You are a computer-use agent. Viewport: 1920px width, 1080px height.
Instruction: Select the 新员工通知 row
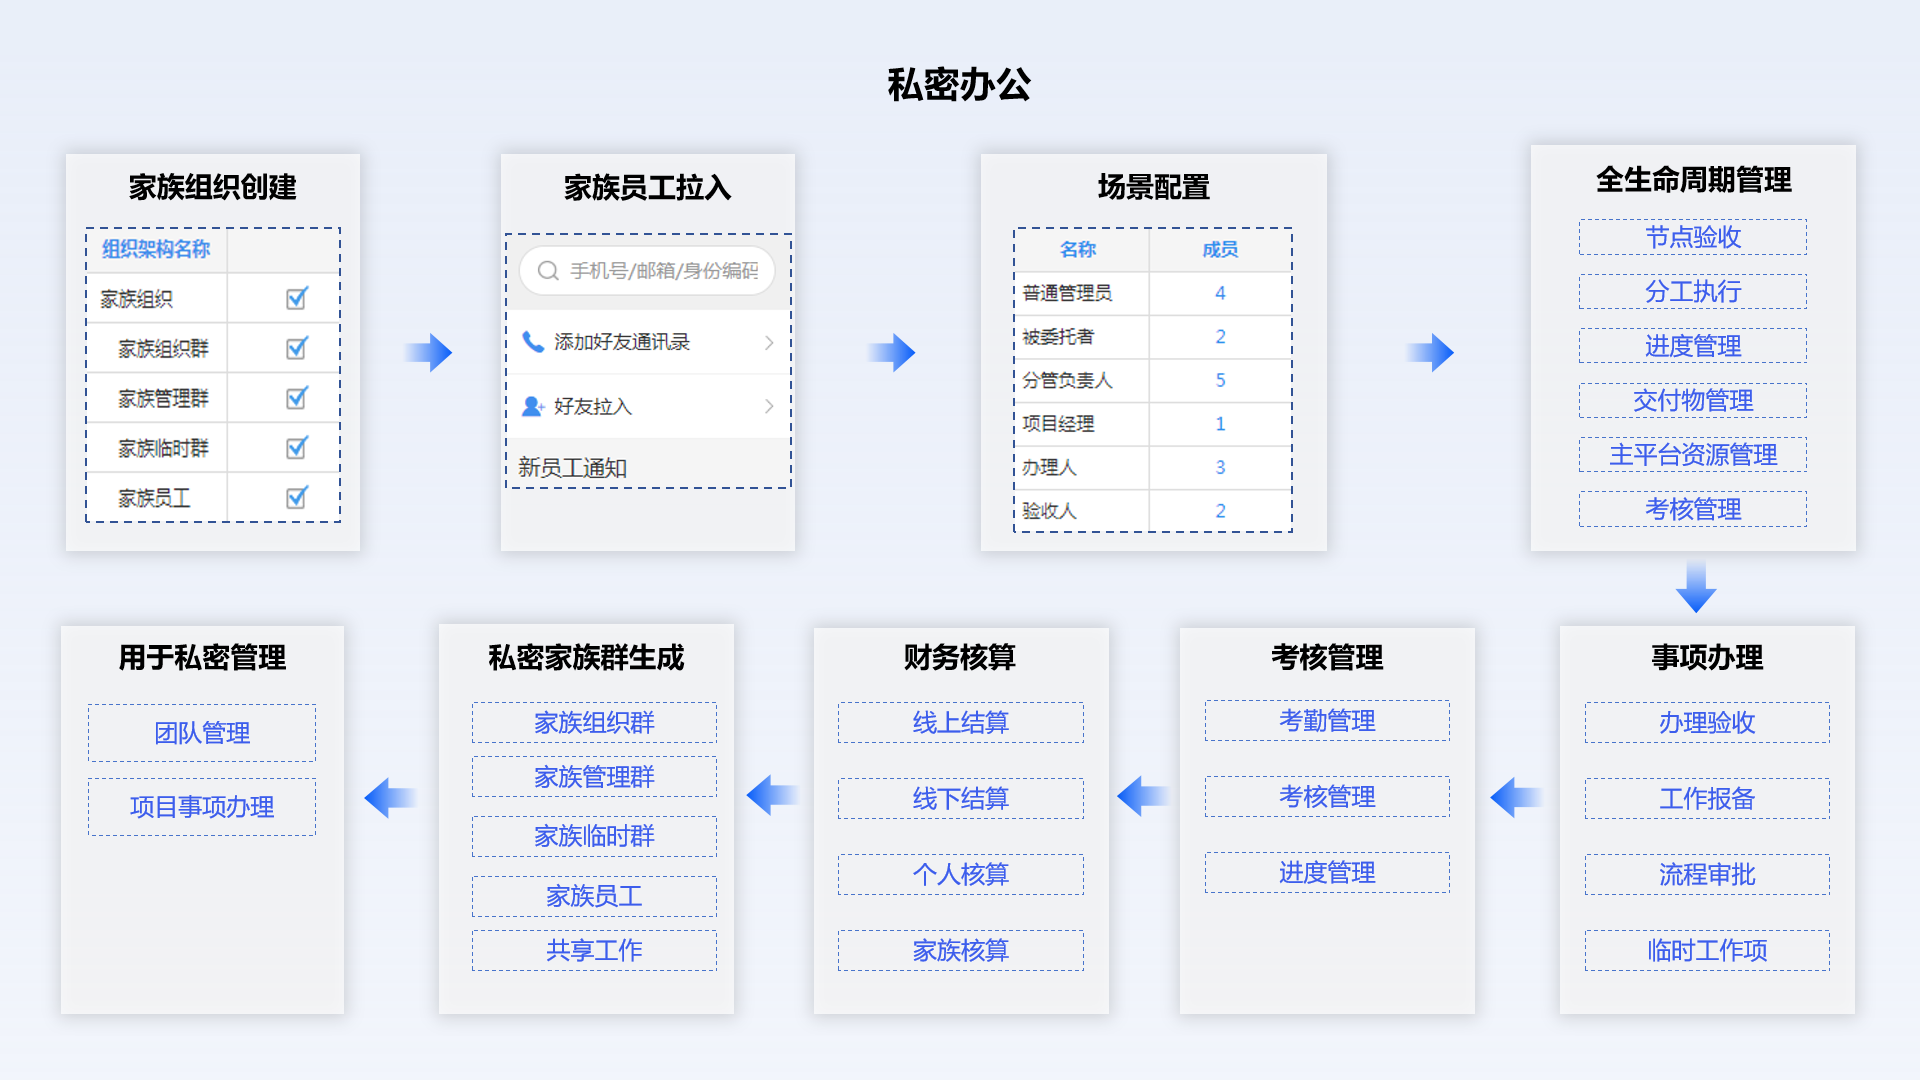click(572, 467)
